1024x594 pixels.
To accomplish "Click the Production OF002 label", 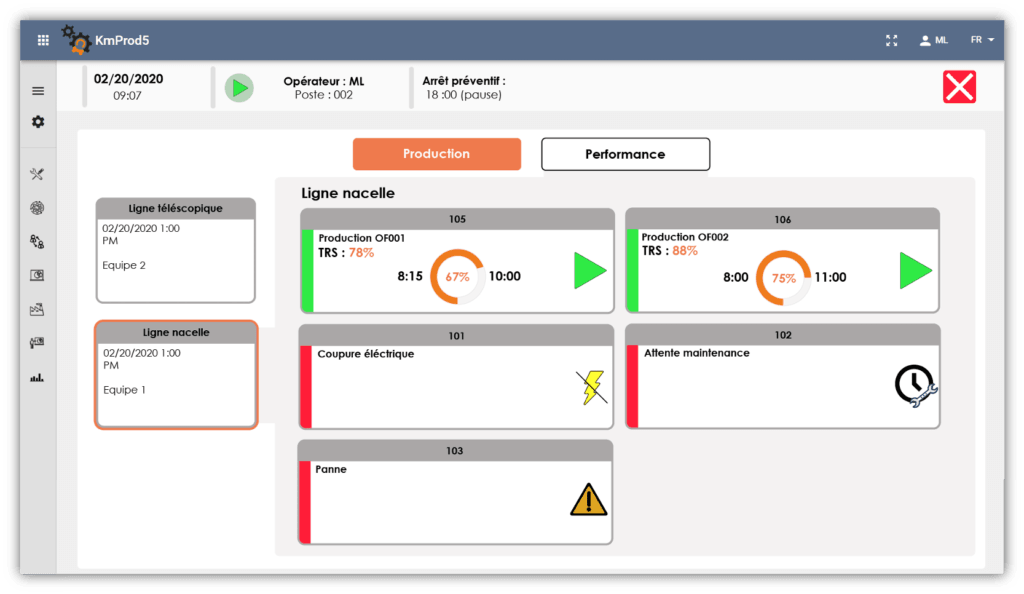I will coord(685,237).
